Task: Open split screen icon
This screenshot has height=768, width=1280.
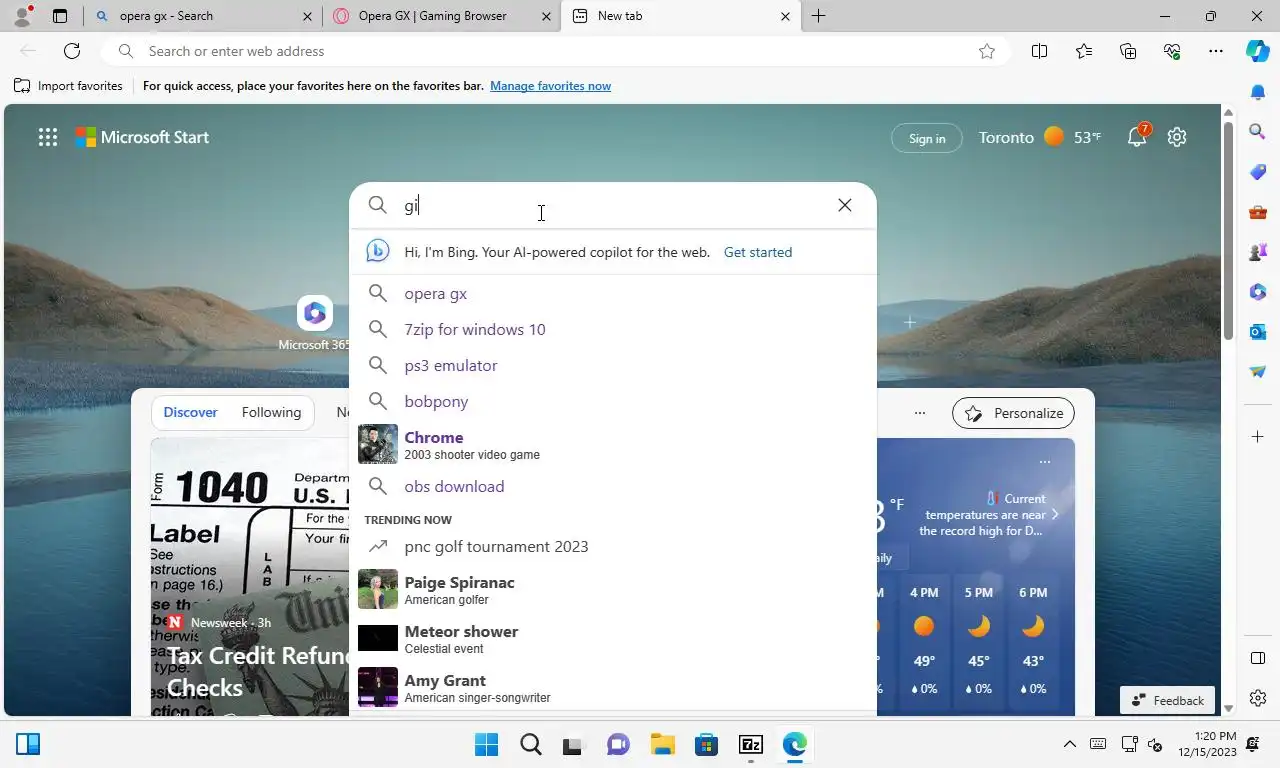Action: (1039, 51)
